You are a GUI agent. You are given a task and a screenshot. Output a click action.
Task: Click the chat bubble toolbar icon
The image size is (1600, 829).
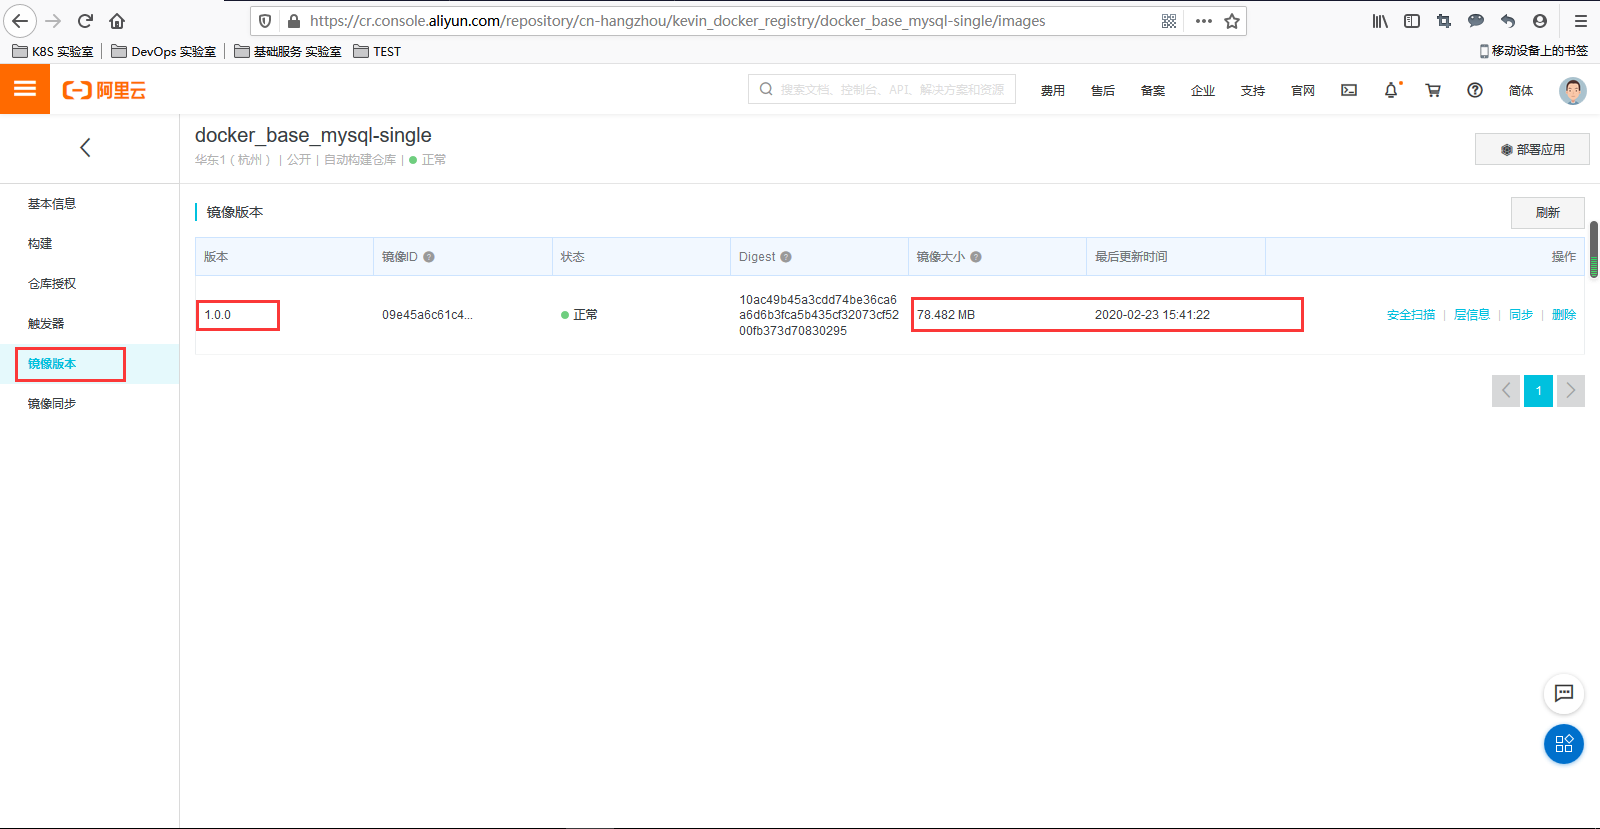click(x=1476, y=21)
